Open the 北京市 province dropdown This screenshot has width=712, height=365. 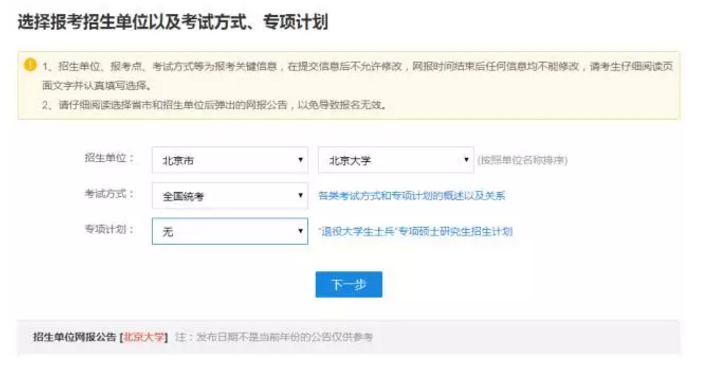(x=230, y=160)
